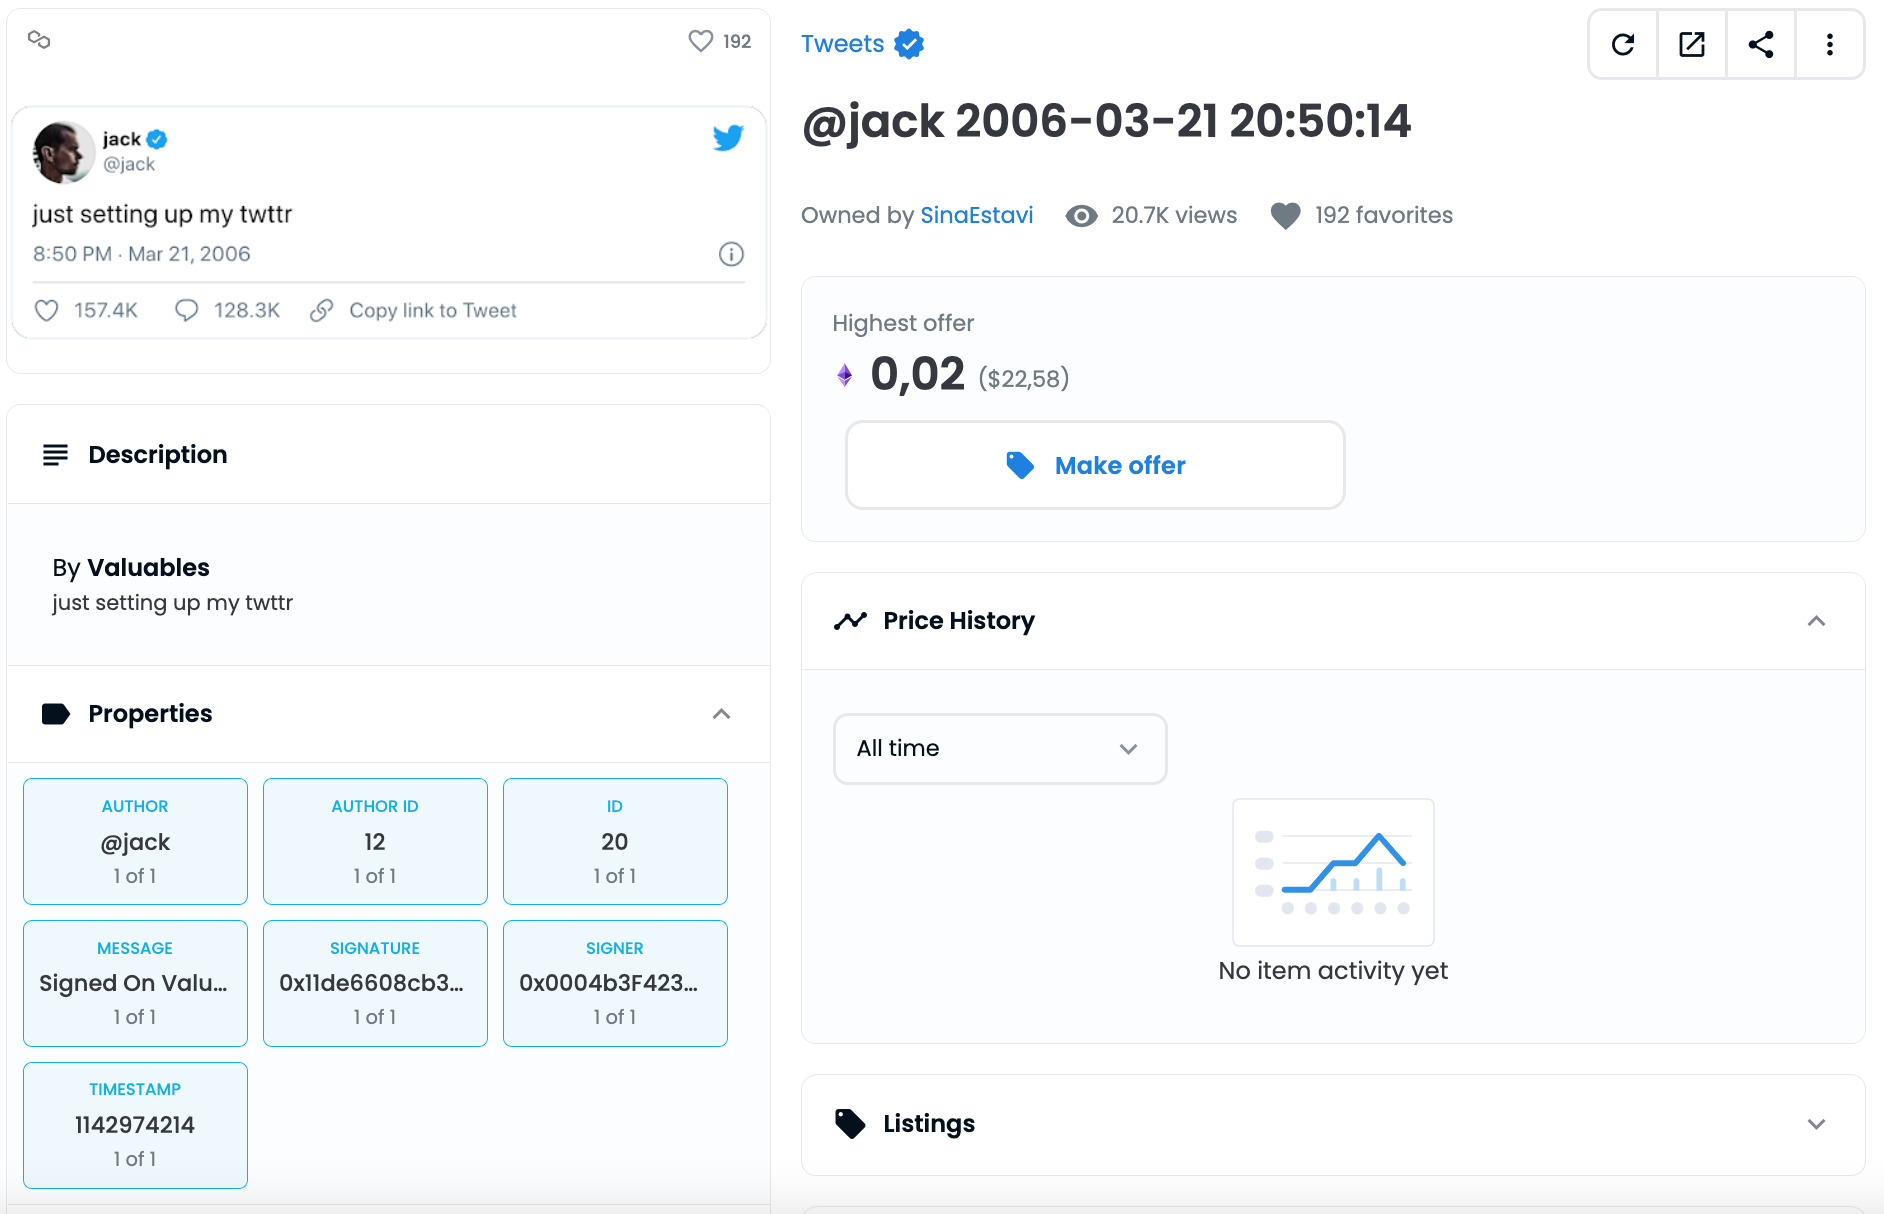Click the item title @jack 2006-03-21 20:50:14

1106,121
